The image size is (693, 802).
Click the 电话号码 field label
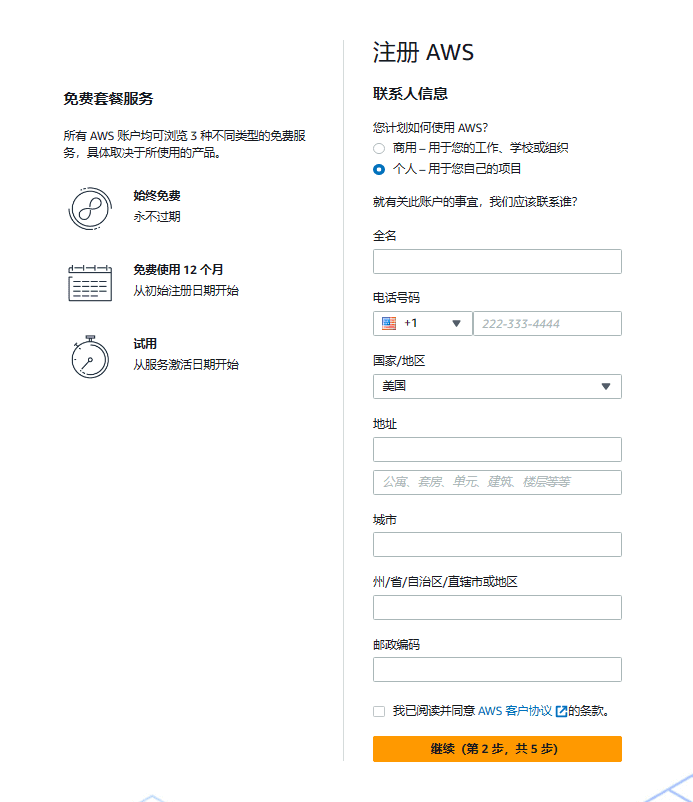click(x=396, y=298)
